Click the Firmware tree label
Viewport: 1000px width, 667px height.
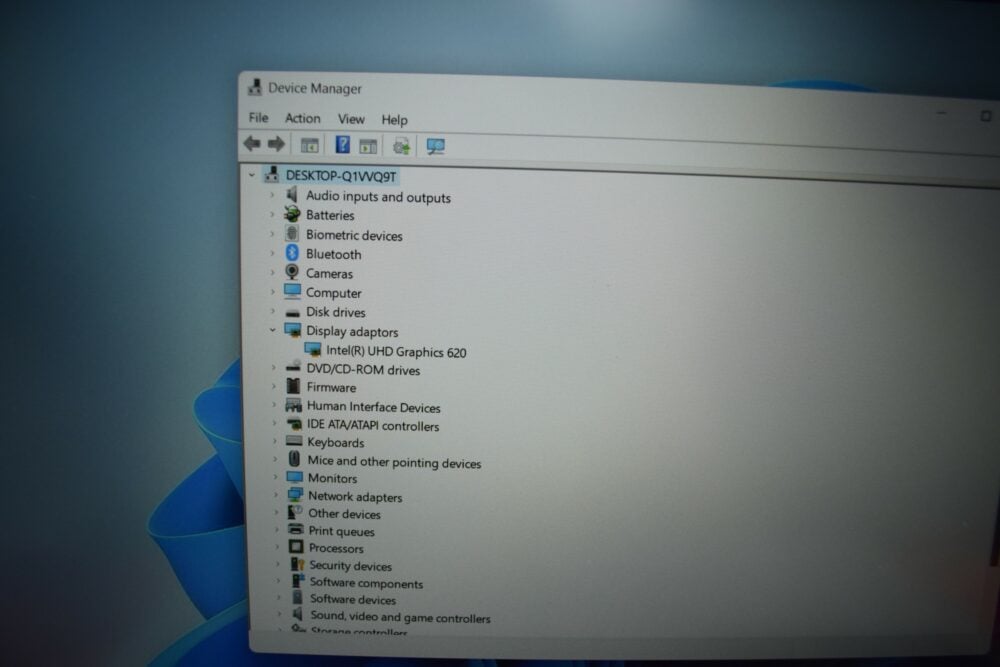(331, 387)
